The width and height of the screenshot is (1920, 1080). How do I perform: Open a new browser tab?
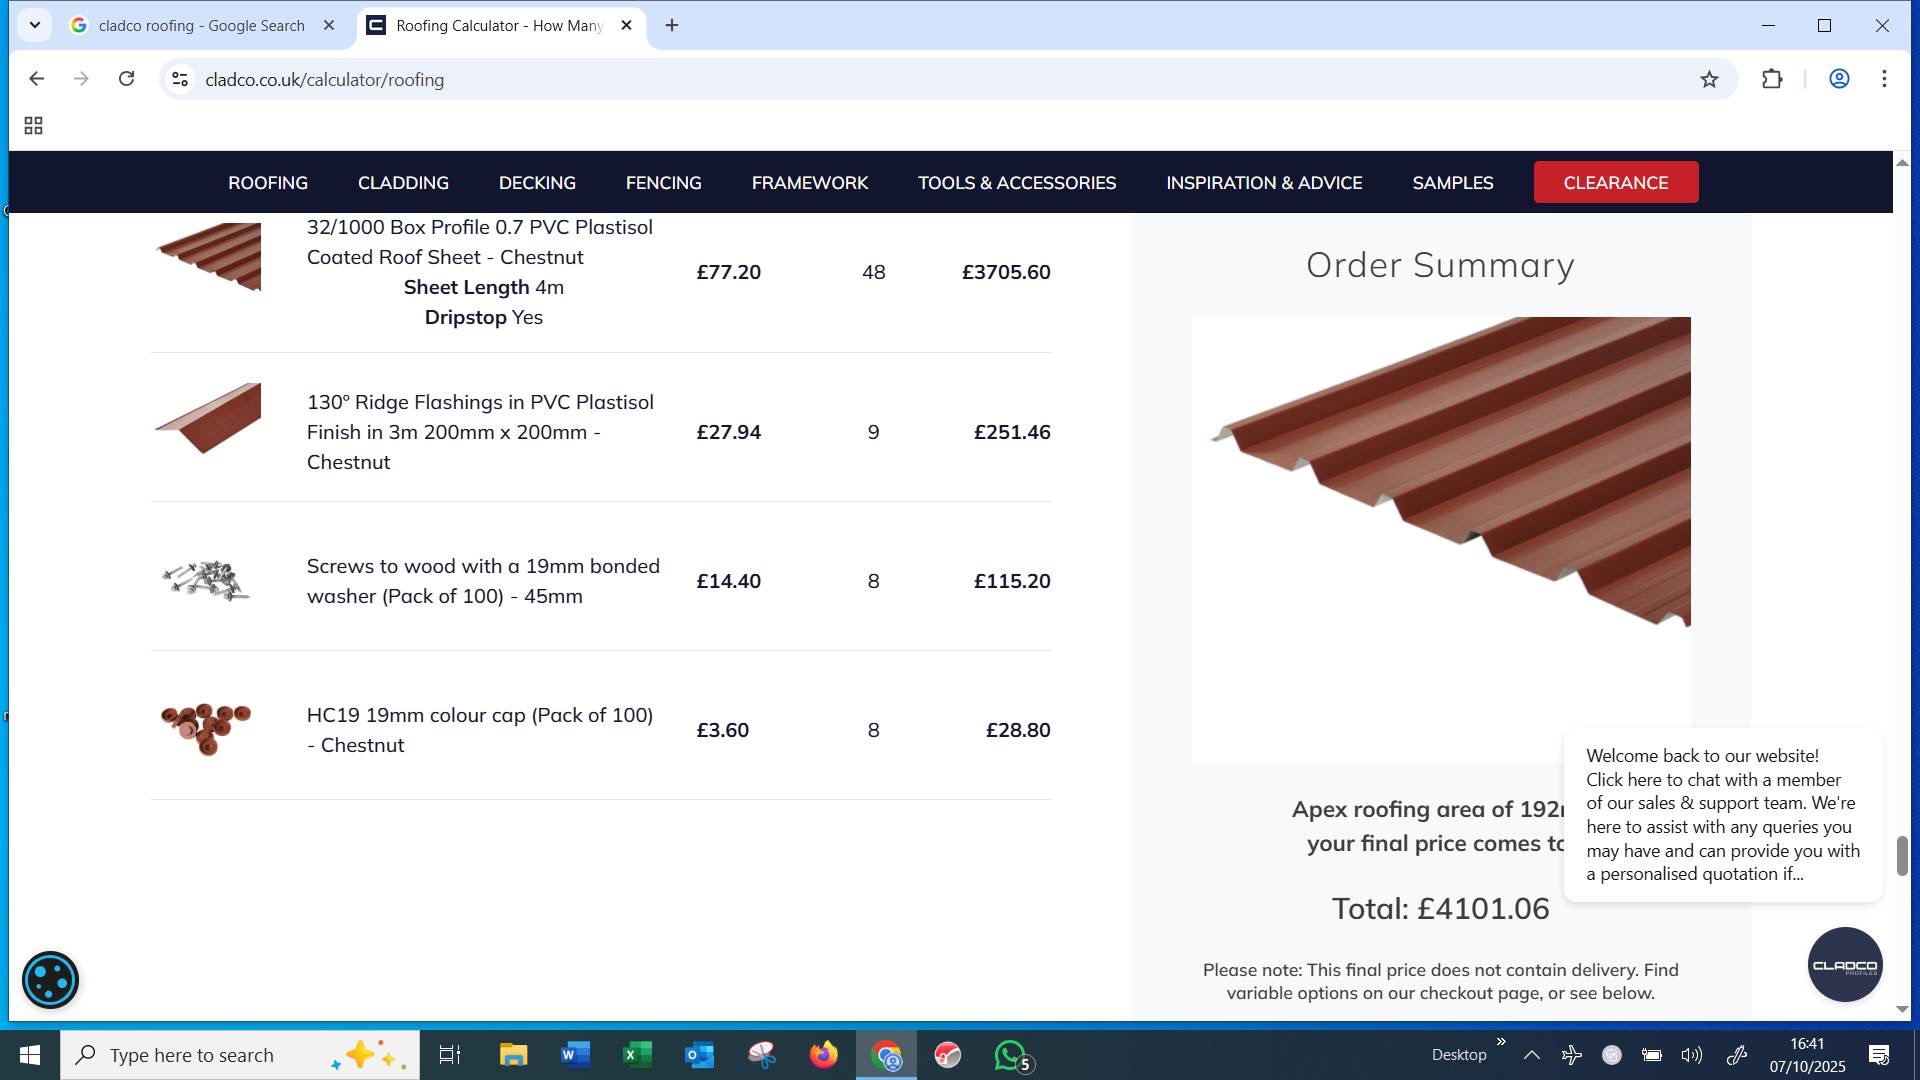672,26
